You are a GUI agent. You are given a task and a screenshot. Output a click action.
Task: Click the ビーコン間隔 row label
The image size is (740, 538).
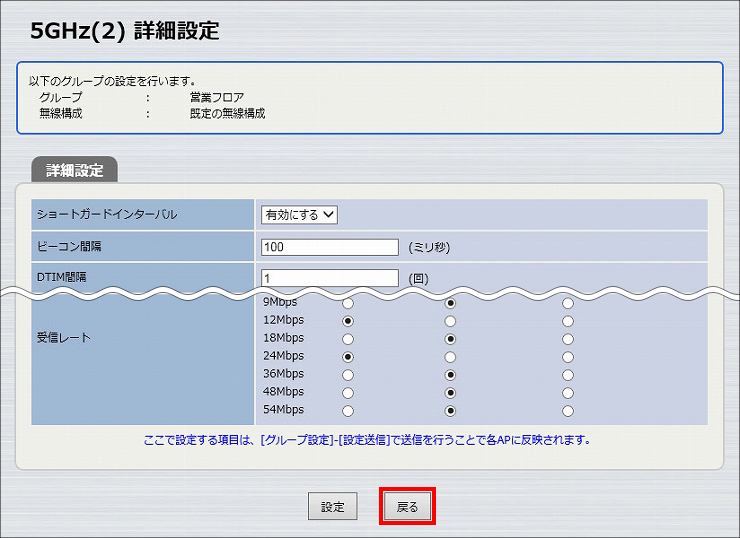pos(69,246)
